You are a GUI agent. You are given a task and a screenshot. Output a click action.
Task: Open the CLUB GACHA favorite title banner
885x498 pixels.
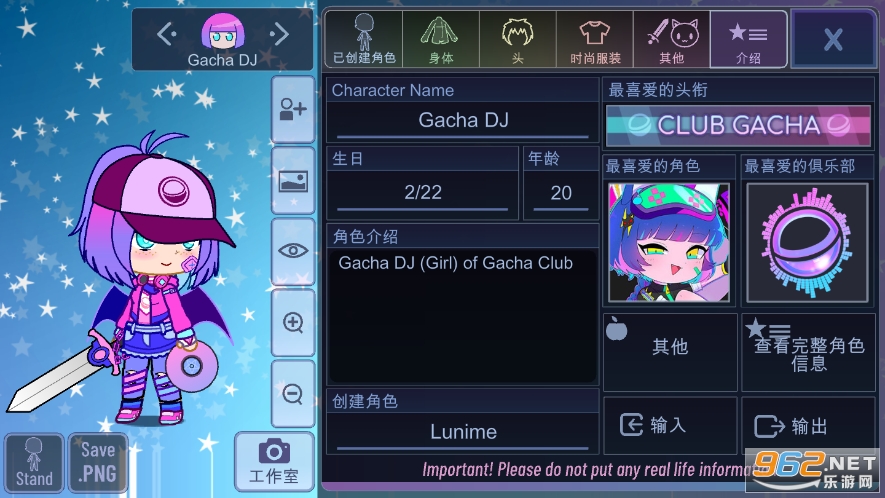pos(739,125)
